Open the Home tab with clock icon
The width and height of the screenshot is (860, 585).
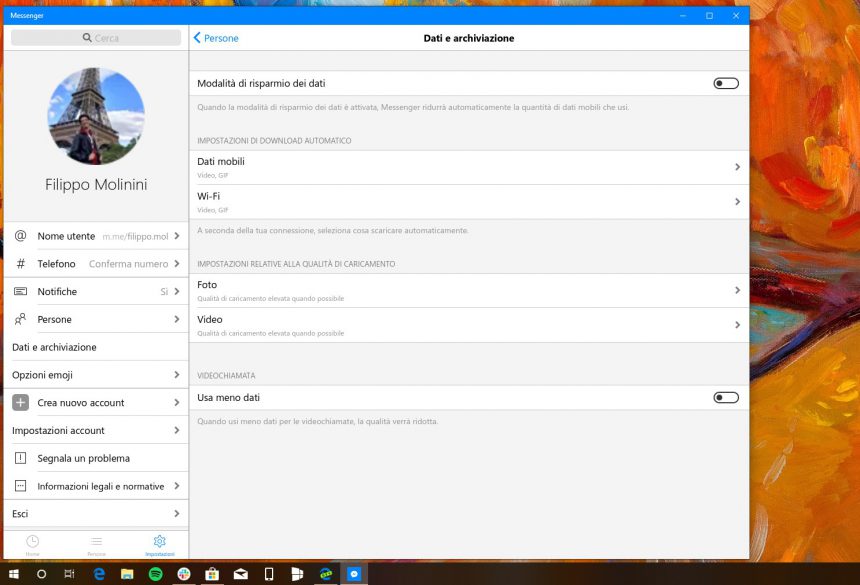32,545
